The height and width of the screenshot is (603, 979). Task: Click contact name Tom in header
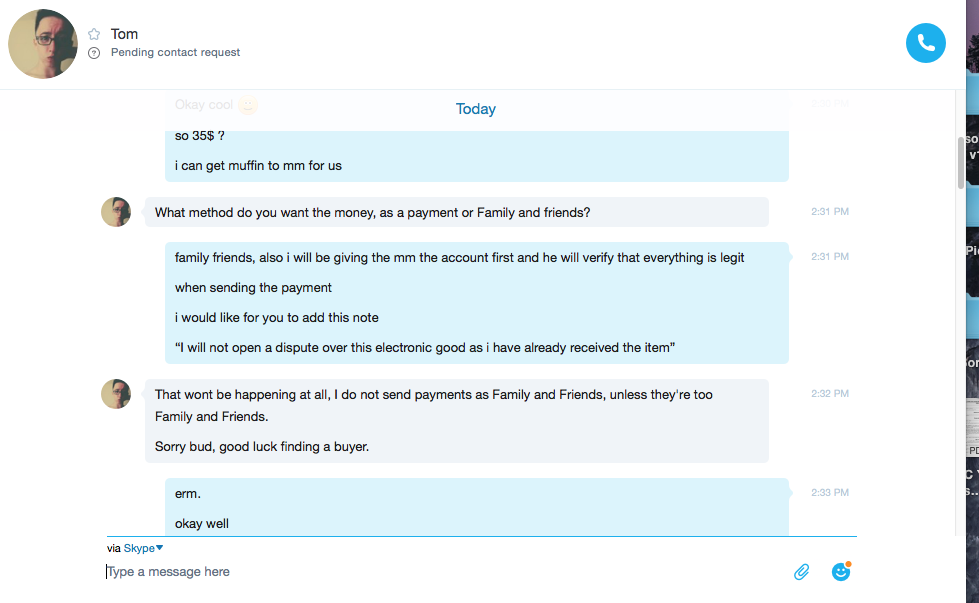pyautogui.click(x=124, y=34)
